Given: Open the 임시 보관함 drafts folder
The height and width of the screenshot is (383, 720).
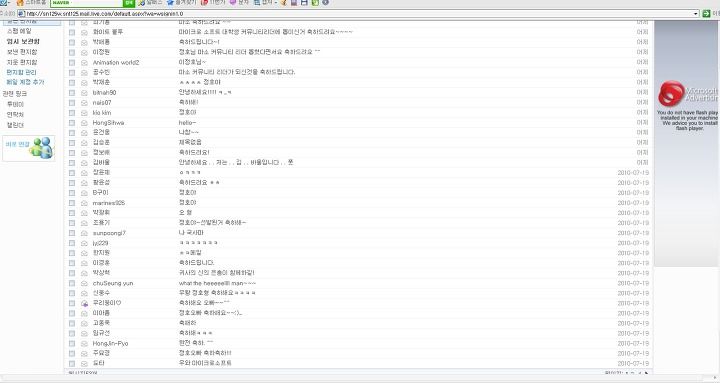Looking at the screenshot, I should pyautogui.click(x=23, y=41).
